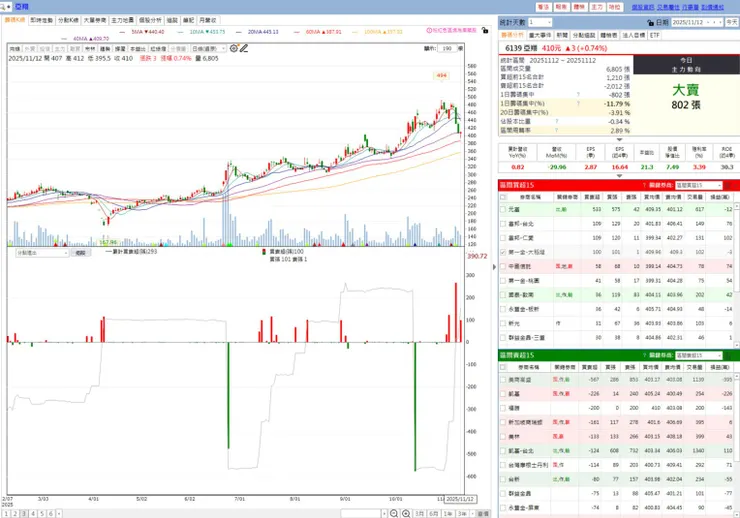
Task: Select chart layout page 2
Action: (15, 514)
